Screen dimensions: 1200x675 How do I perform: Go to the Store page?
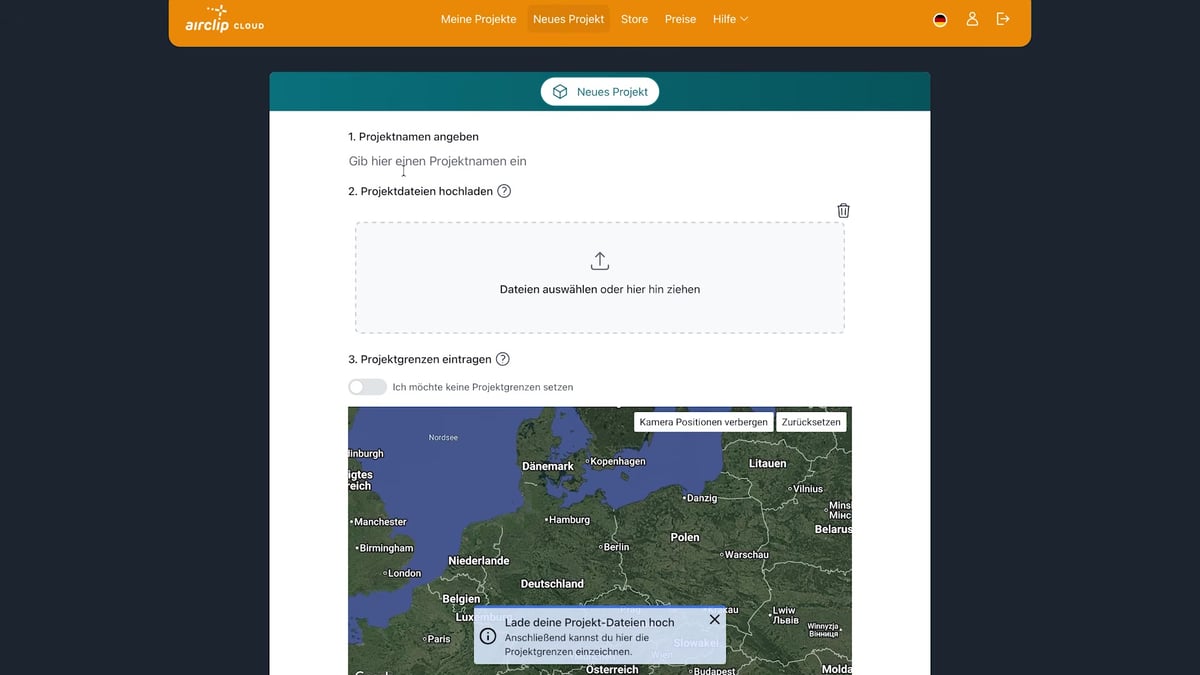[634, 19]
